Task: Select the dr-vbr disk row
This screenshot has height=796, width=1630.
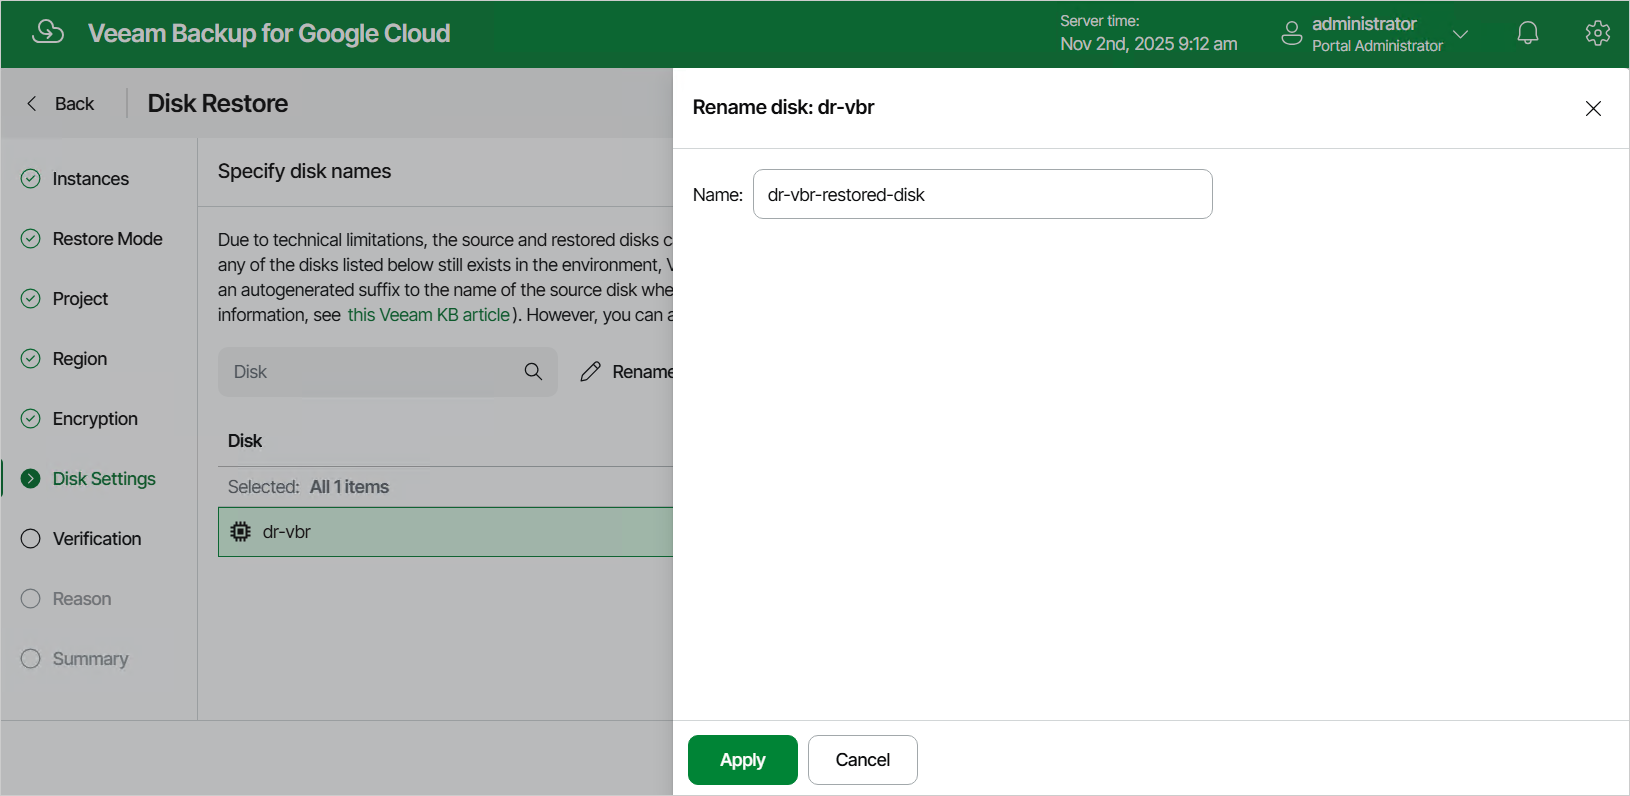Action: tap(445, 532)
